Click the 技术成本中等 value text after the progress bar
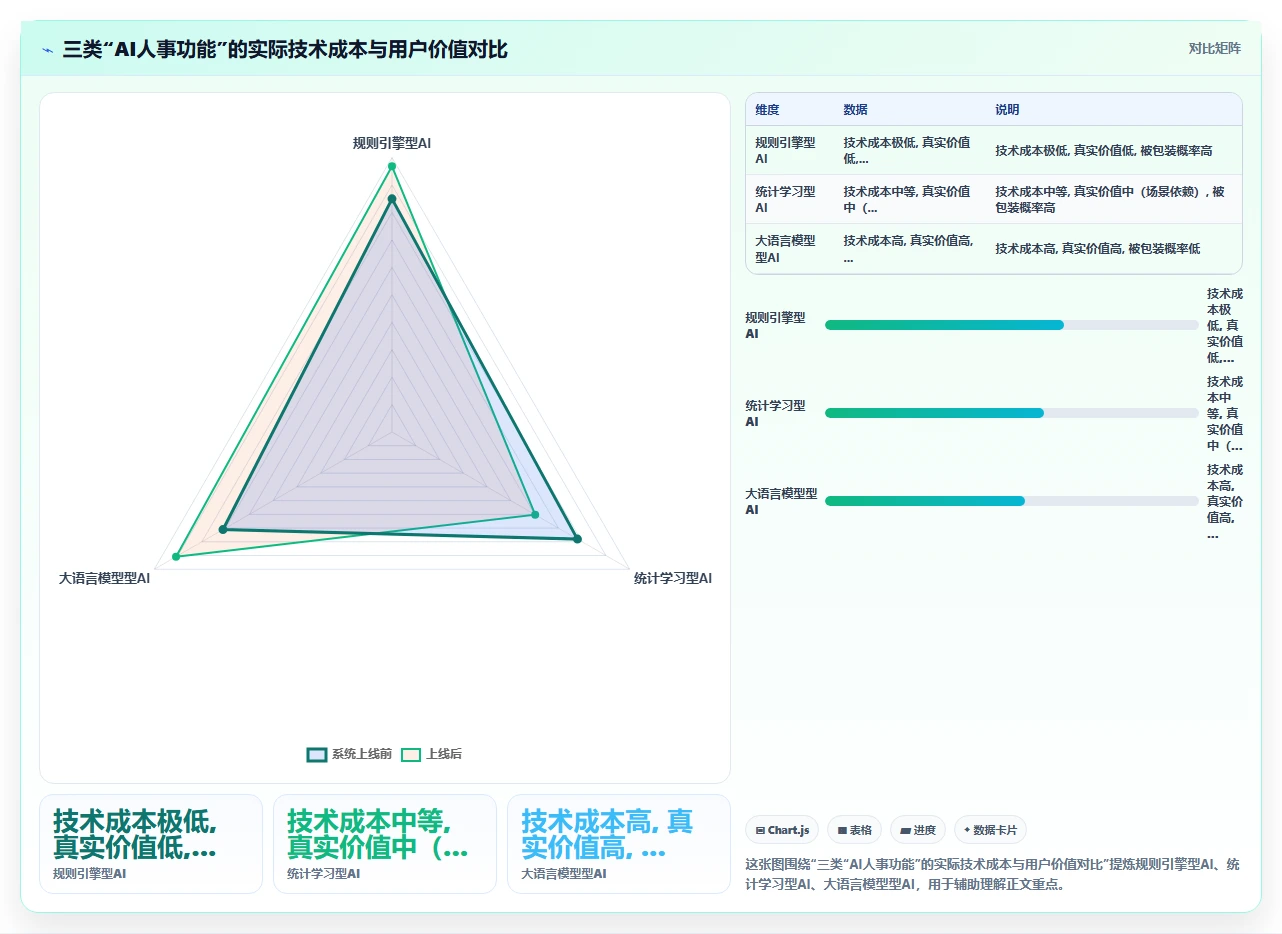The image size is (1282, 934). pyautogui.click(x=1225, y=413)
